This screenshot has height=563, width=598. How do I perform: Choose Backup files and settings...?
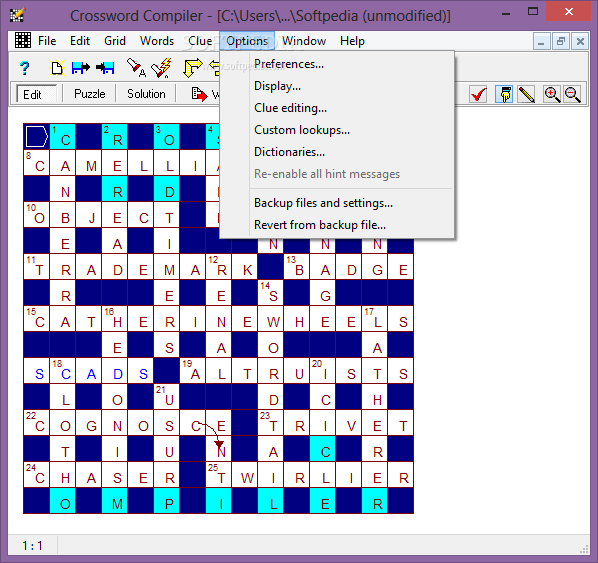click(337, 203)
